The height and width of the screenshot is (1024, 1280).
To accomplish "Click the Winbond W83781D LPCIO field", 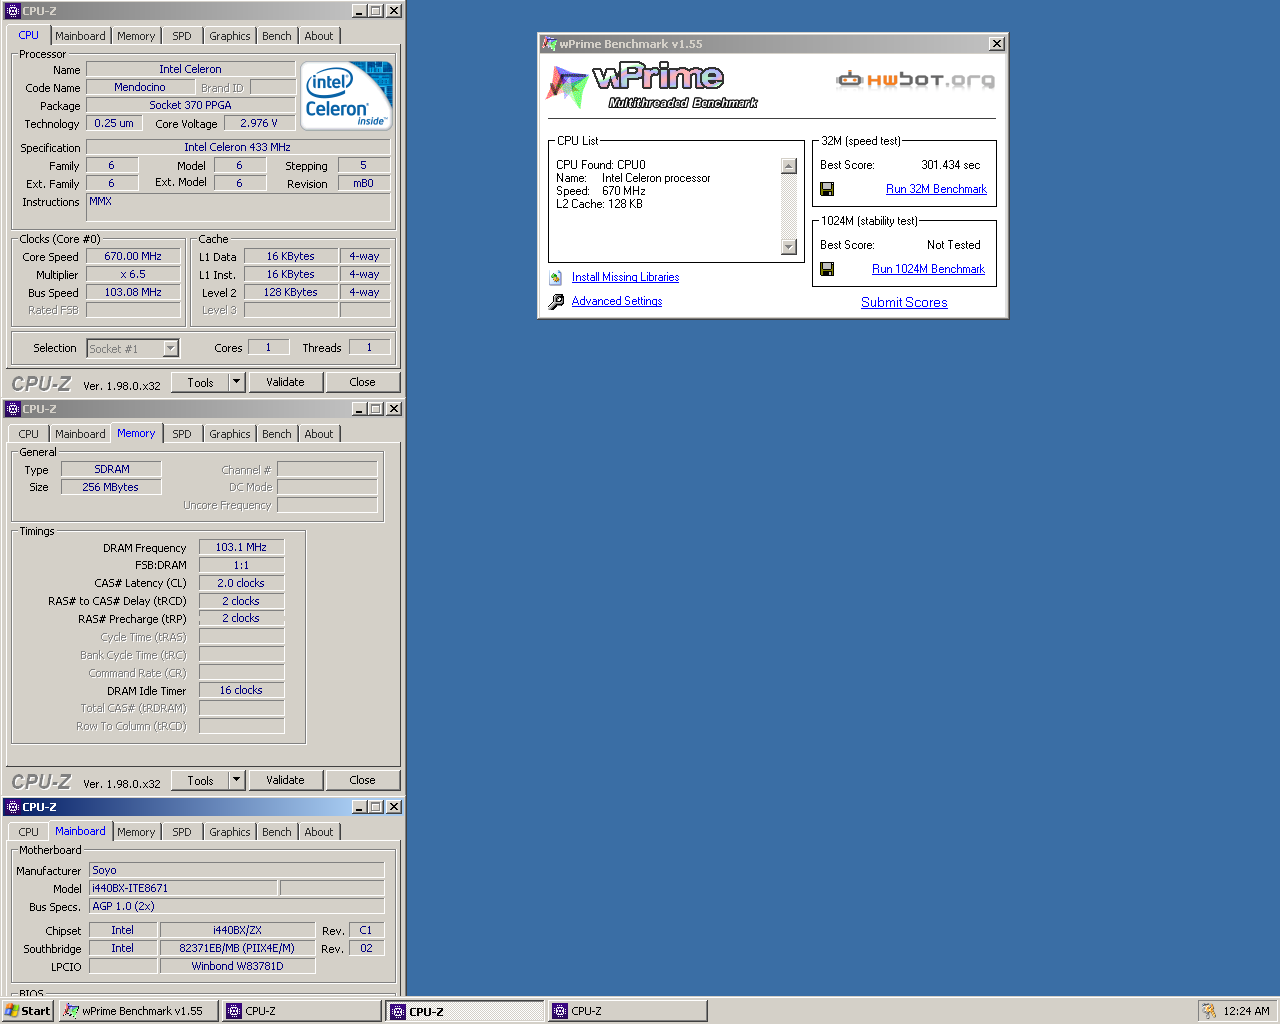I will [238, 966].
